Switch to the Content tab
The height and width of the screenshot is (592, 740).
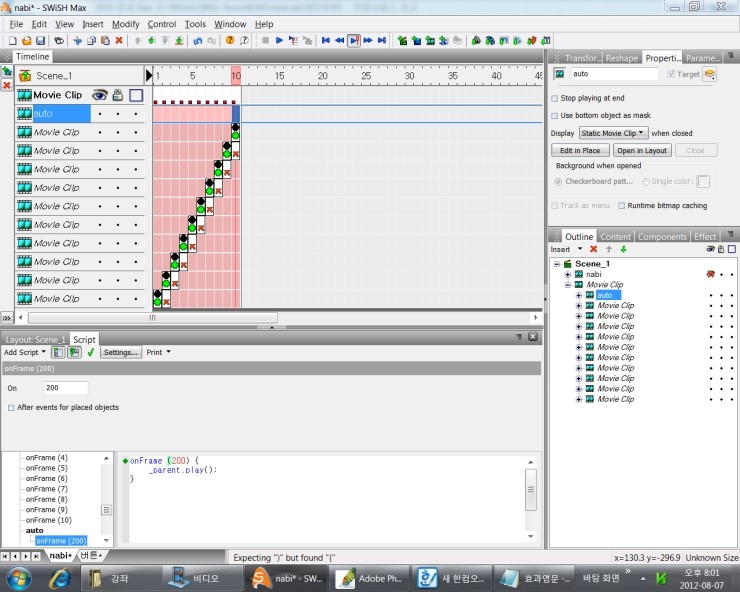pos(615,237)
